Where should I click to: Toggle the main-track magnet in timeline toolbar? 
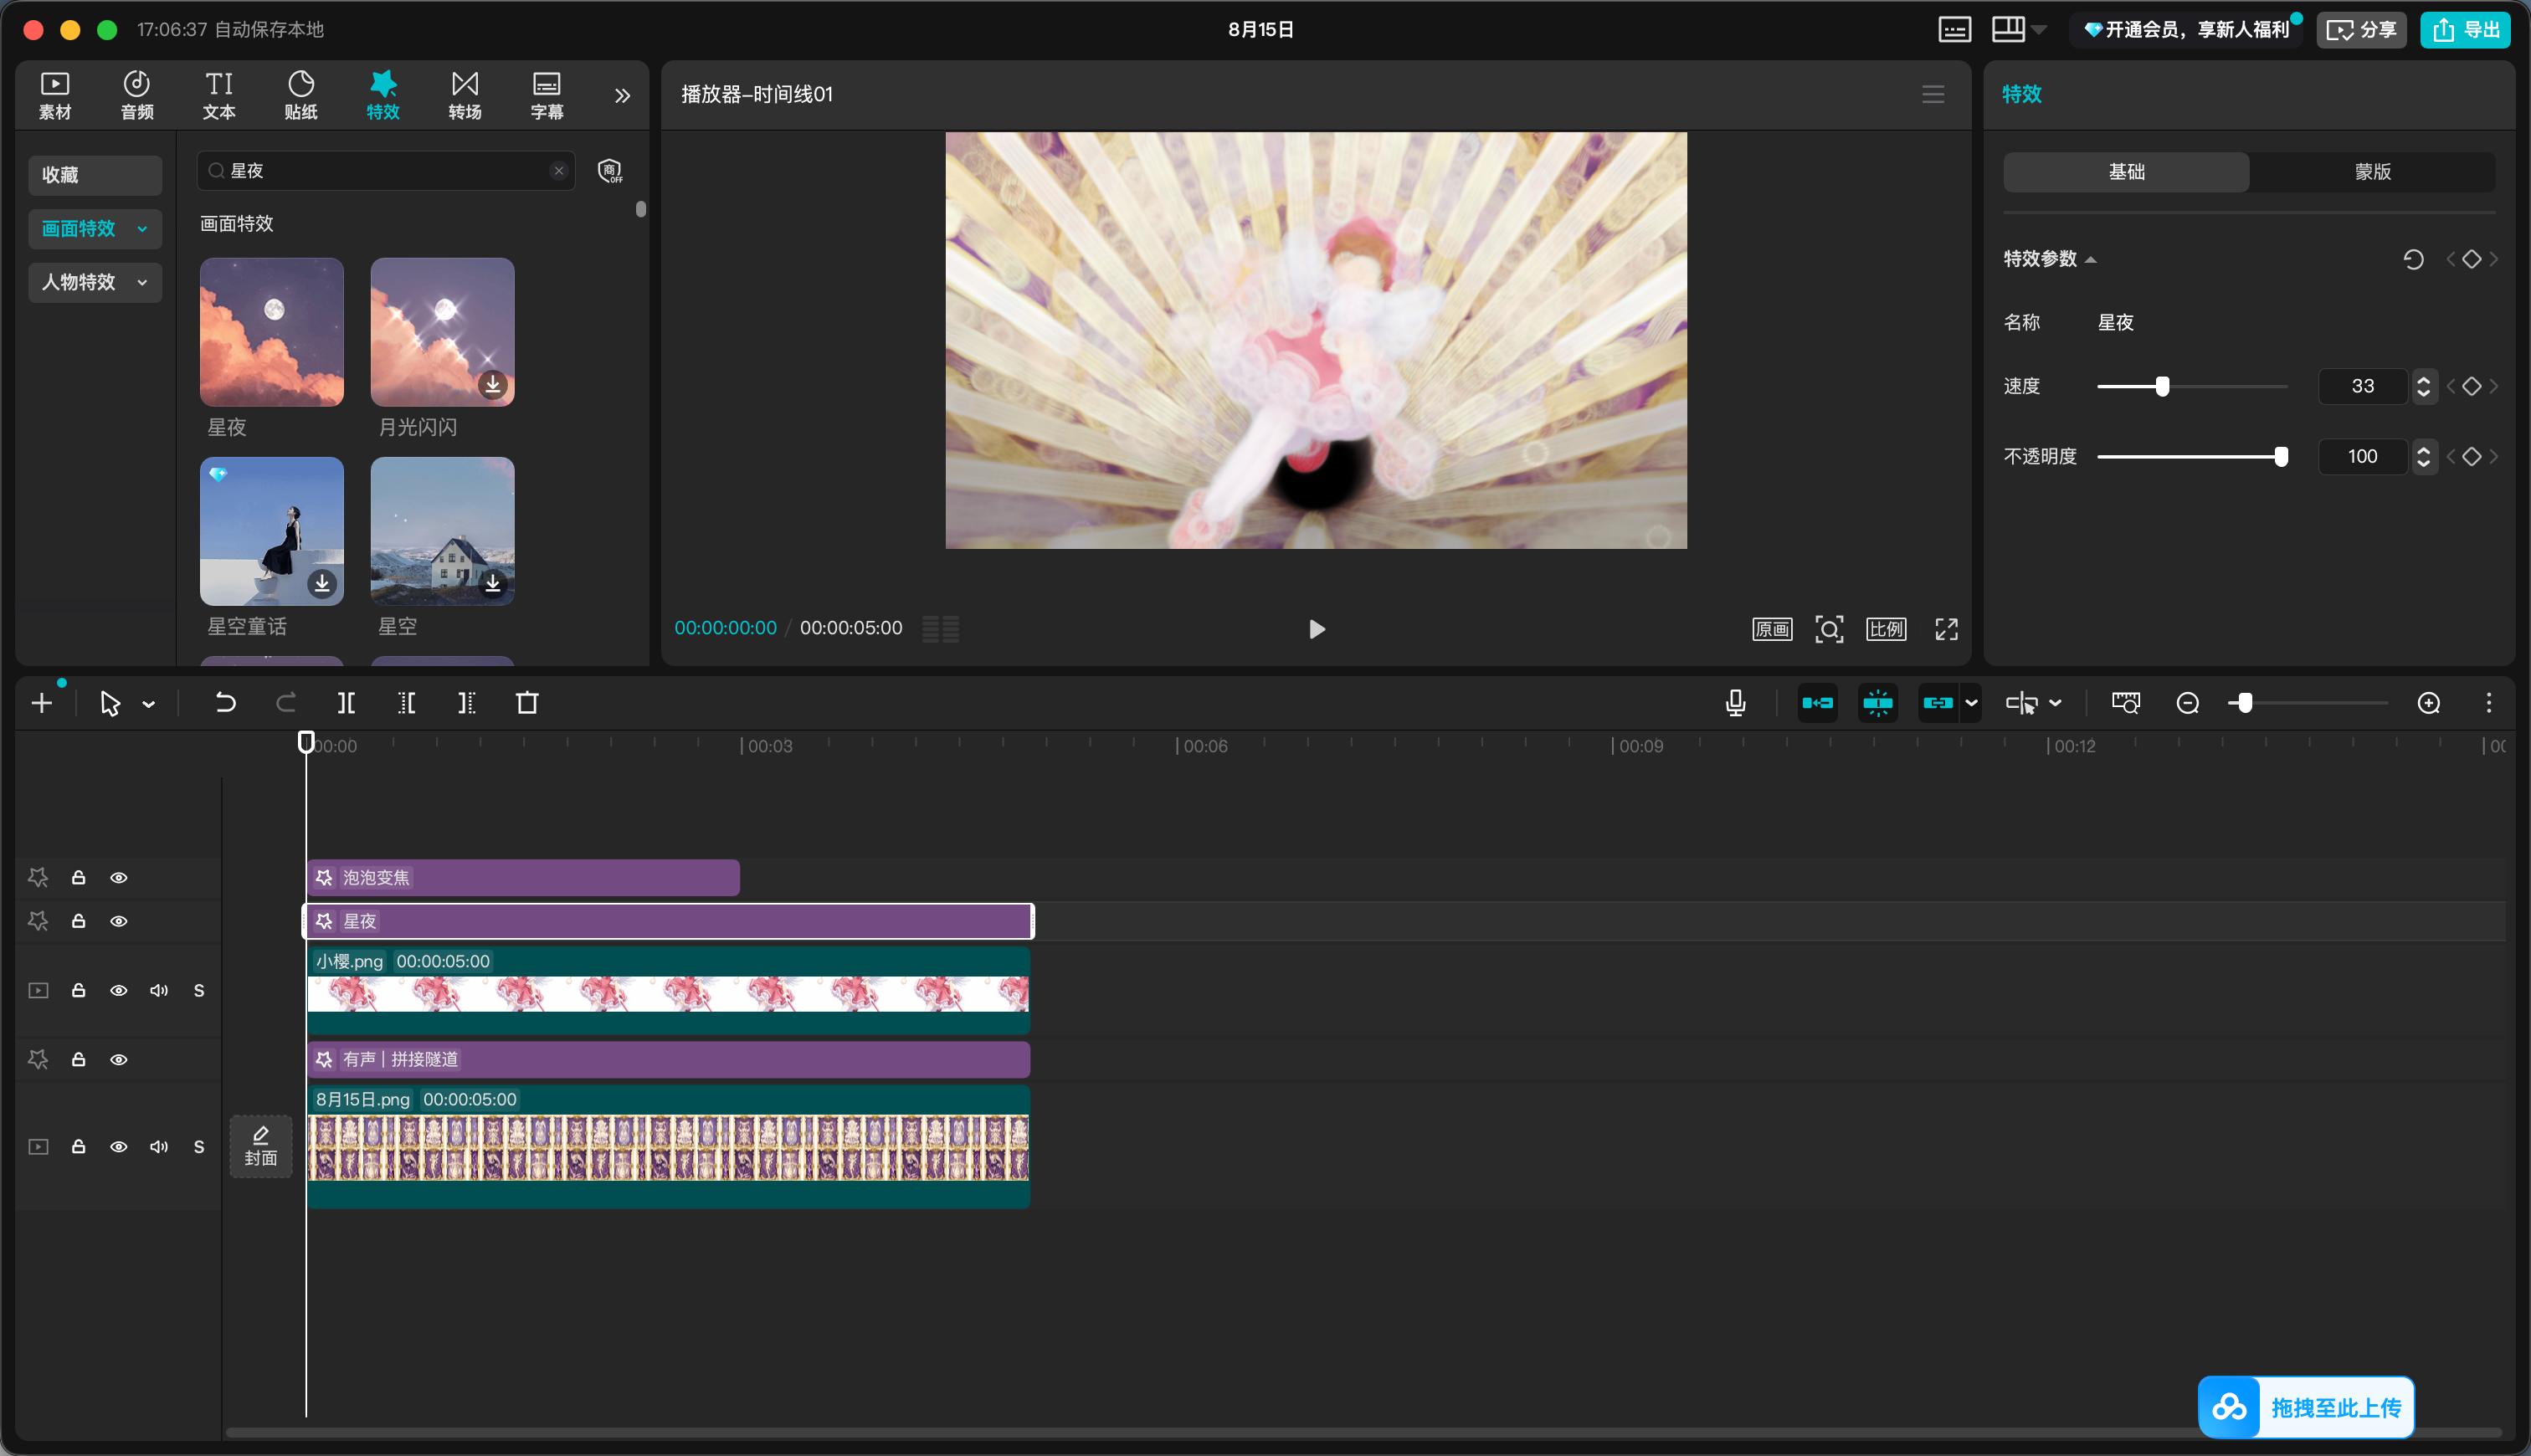[1817, 703]
